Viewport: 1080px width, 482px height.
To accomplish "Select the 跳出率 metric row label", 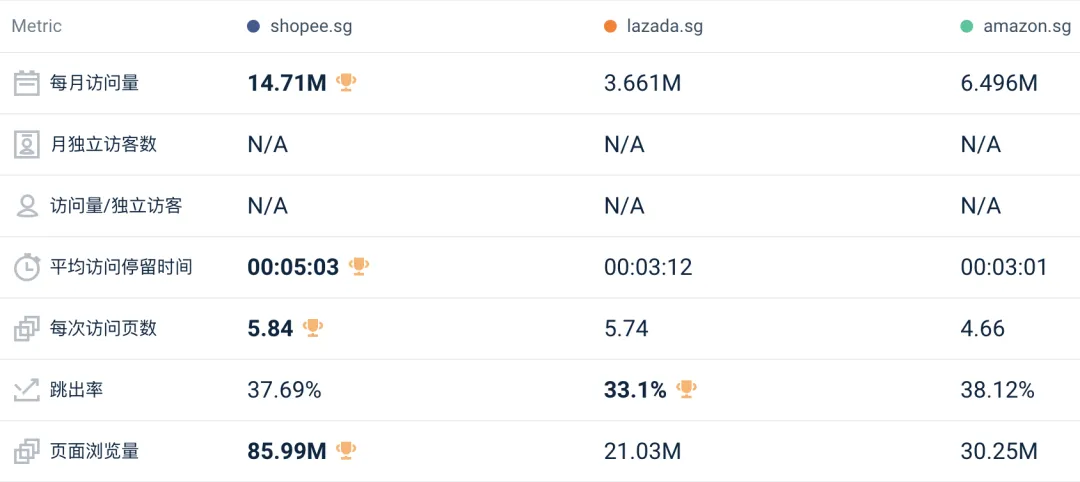I will click(76, 390).
